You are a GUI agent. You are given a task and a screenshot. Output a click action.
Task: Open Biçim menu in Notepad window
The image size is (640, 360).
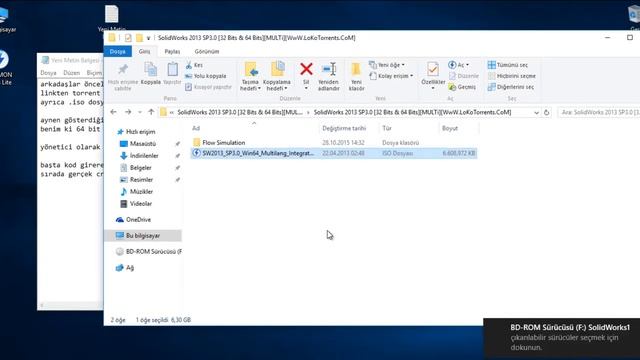click(x=94, y=73)
